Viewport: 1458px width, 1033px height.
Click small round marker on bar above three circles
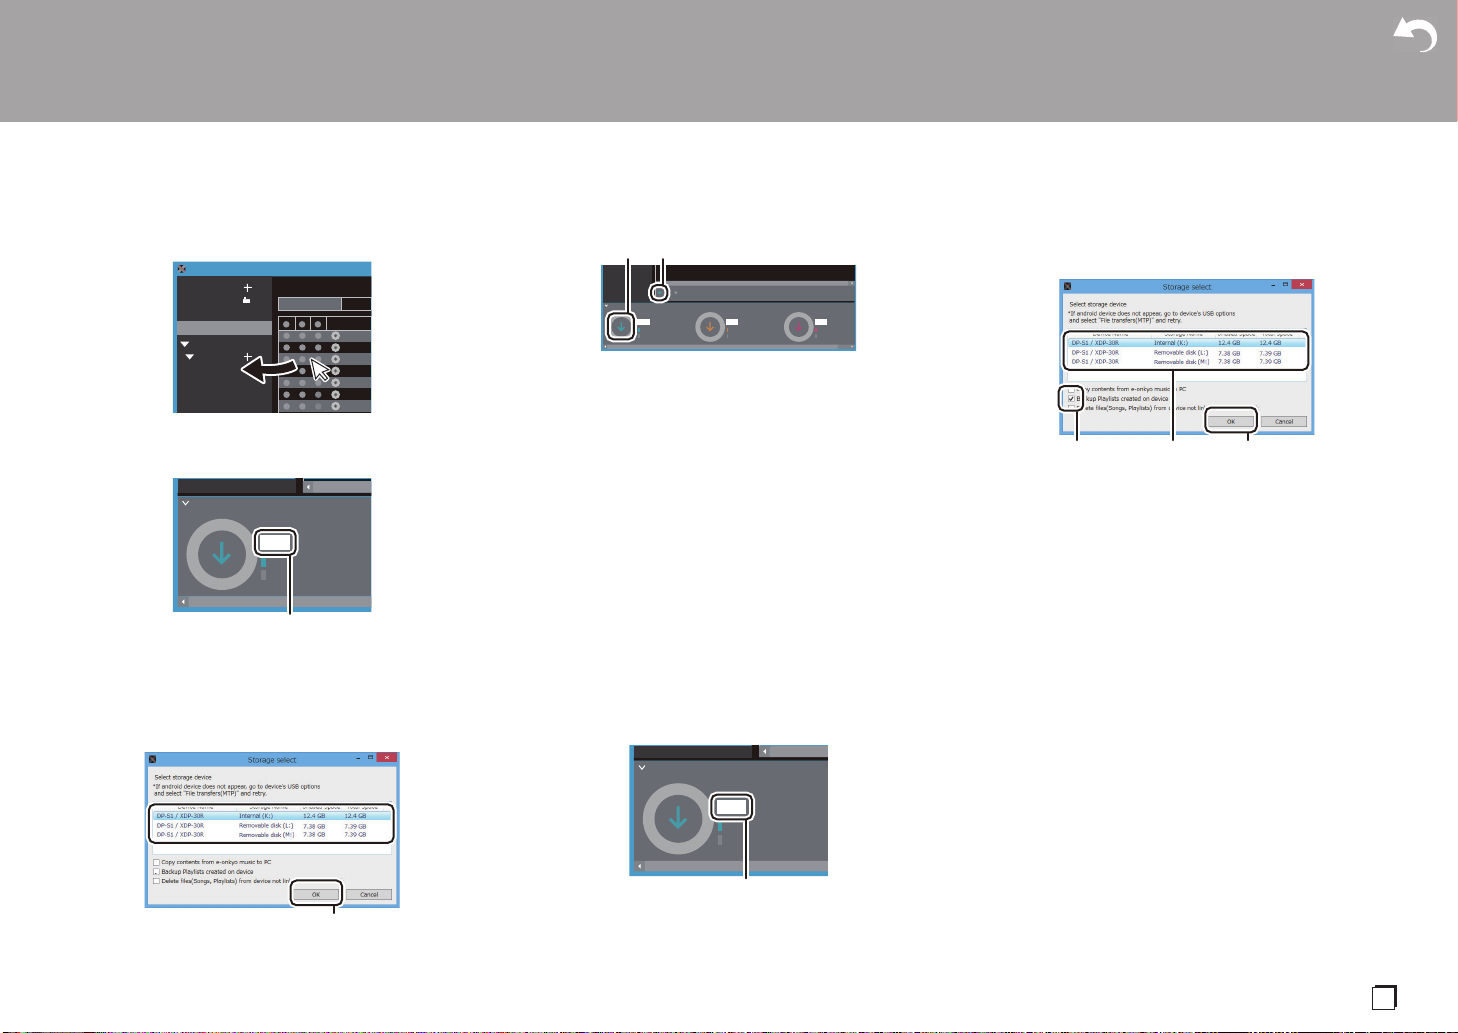[x=659, y=293]
